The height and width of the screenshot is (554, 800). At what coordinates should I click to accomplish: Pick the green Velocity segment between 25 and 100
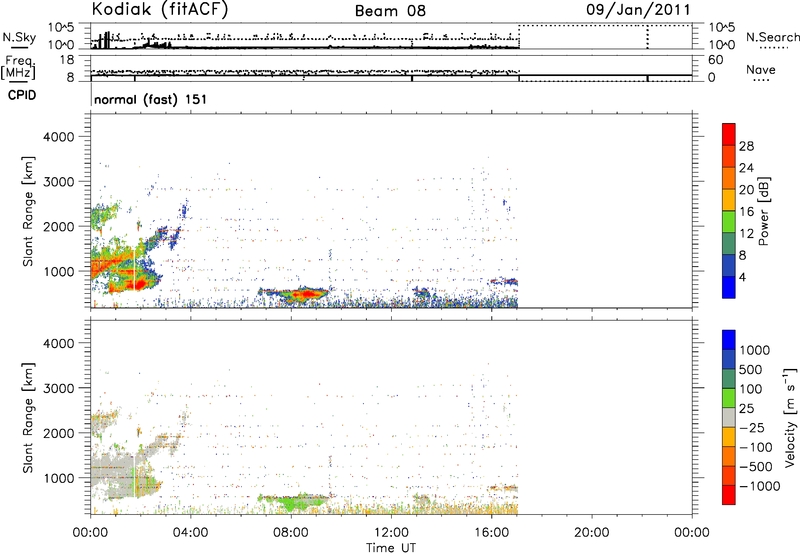pos(729,398)
